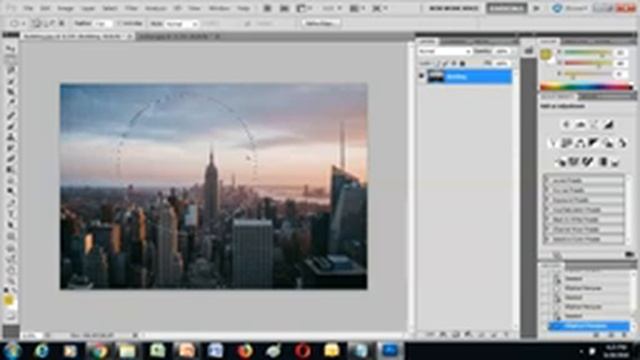
Task: Select the Eraser tool
Action: (x=11, y=158)
